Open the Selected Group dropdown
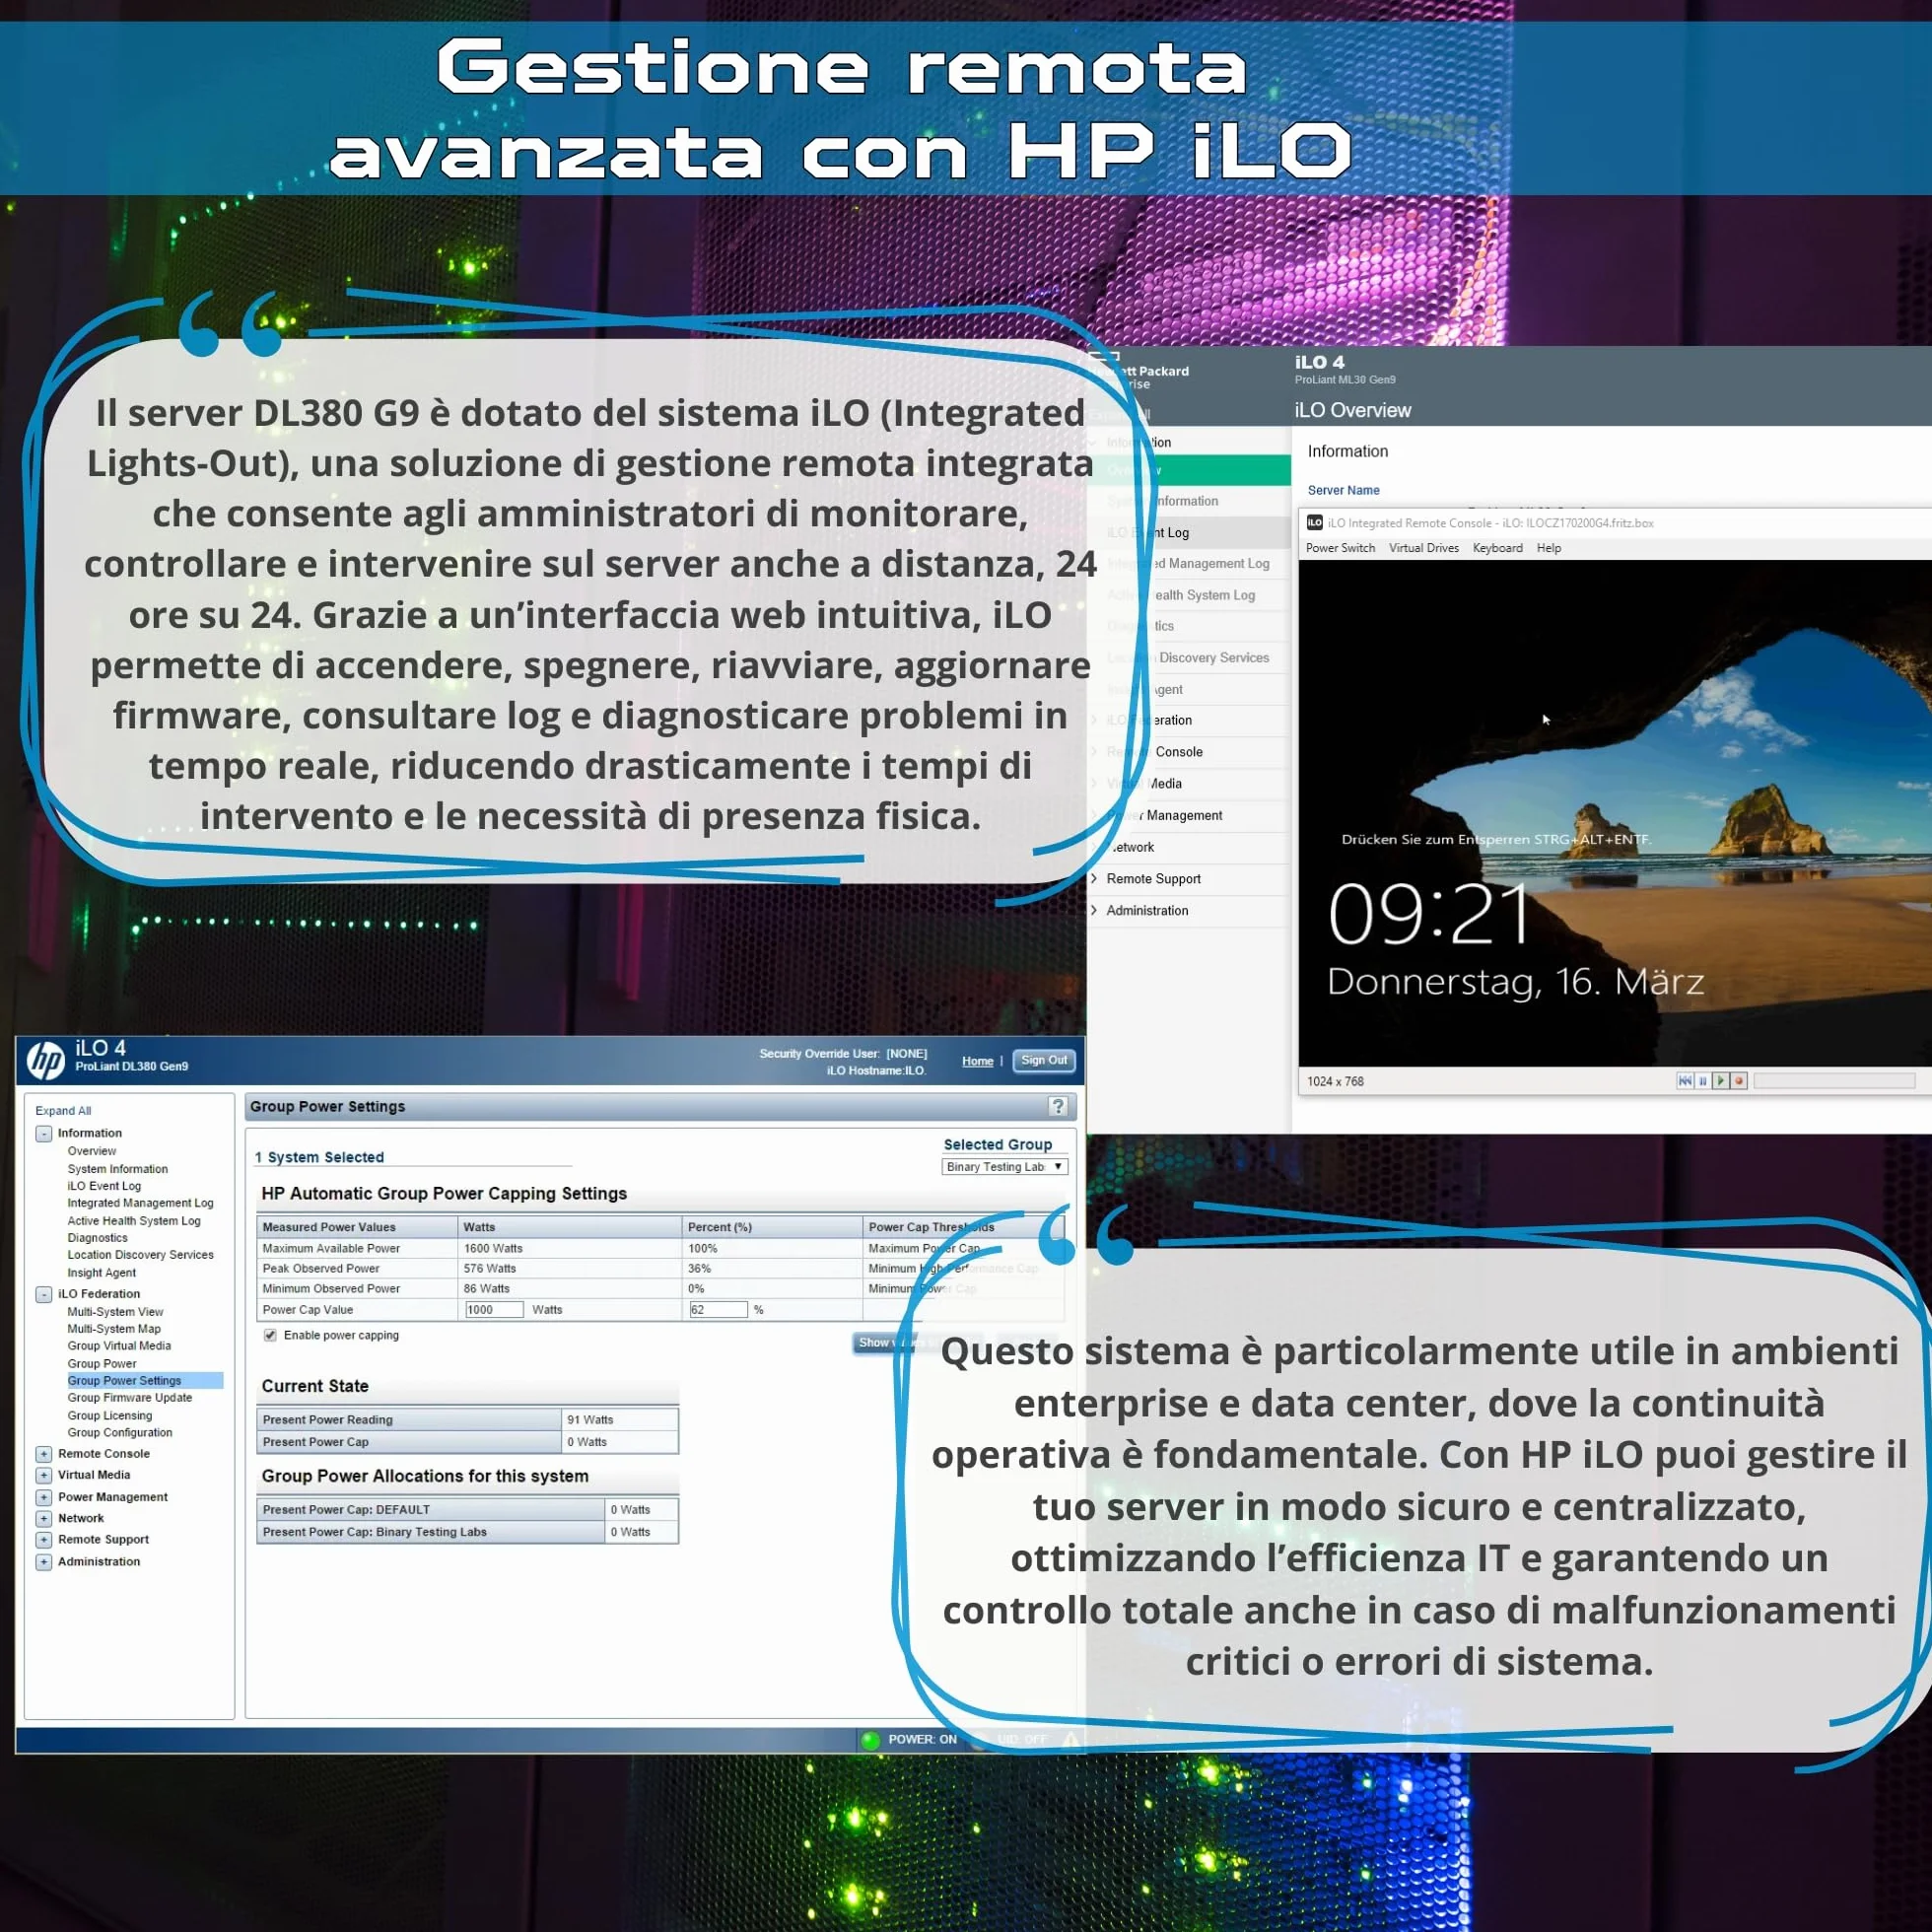This screenshot has width=1932, height=1932. point(1005,1166)
